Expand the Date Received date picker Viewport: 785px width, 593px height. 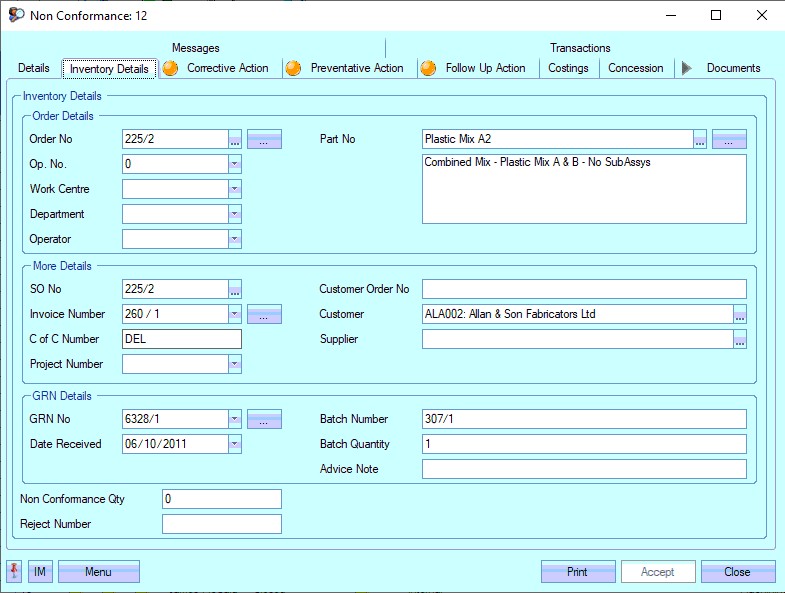click(x=234, y=444)
